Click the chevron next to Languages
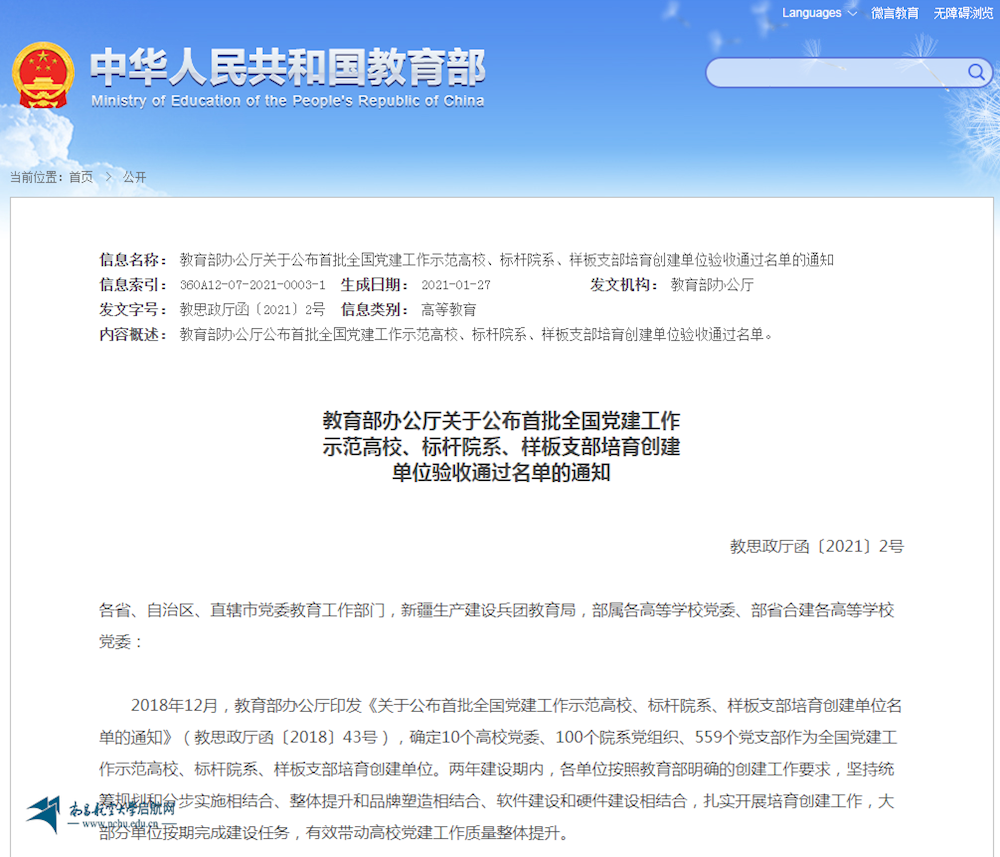Image resolution: width=1000 pixels, height=857 pixels. [852, 13]
